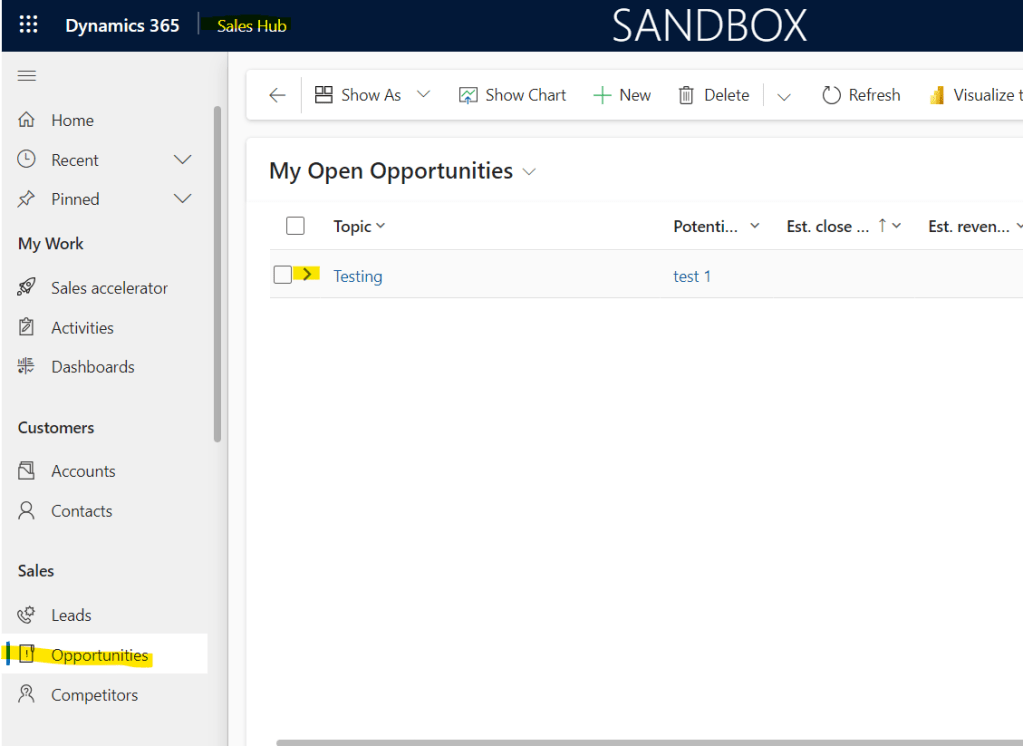
Task: Open the Delete split-button dropdown arrow
Action: [x=784, y=96]
